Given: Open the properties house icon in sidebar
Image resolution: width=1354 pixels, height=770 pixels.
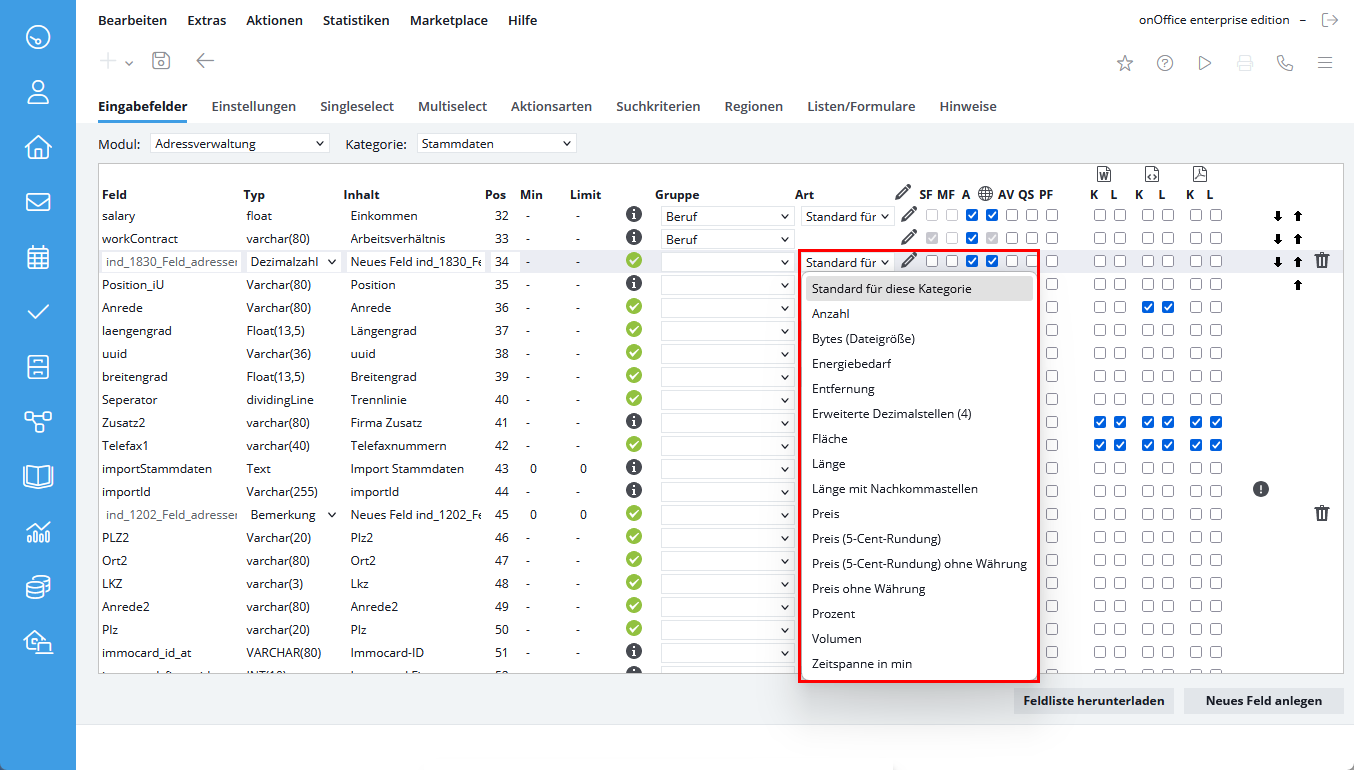Looking at the screenshot, I should point(38,148).
